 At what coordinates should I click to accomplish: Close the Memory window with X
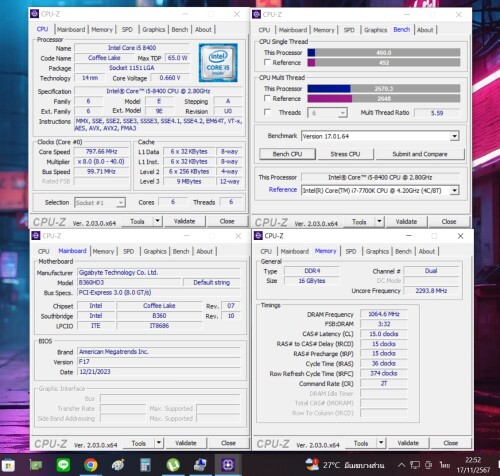click(460, 236)
